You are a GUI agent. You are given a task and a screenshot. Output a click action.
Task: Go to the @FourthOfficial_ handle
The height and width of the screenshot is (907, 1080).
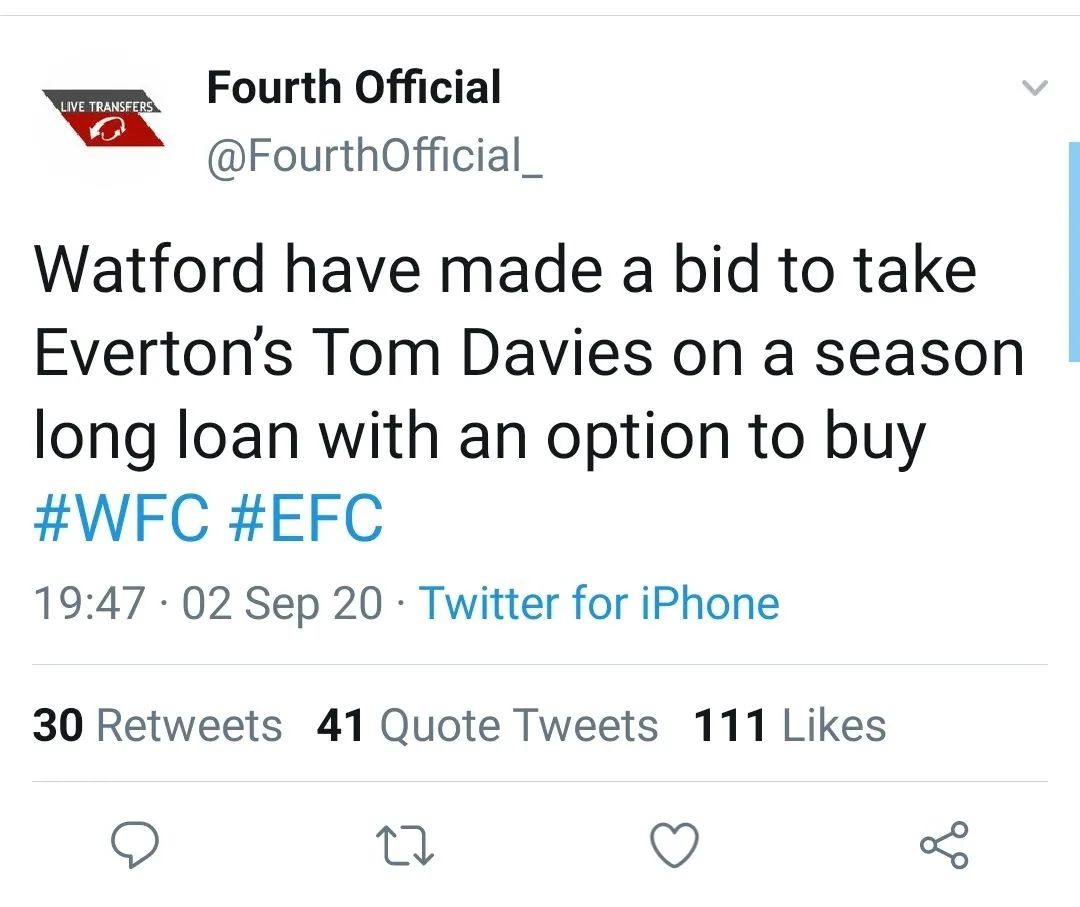pos(374,154)
